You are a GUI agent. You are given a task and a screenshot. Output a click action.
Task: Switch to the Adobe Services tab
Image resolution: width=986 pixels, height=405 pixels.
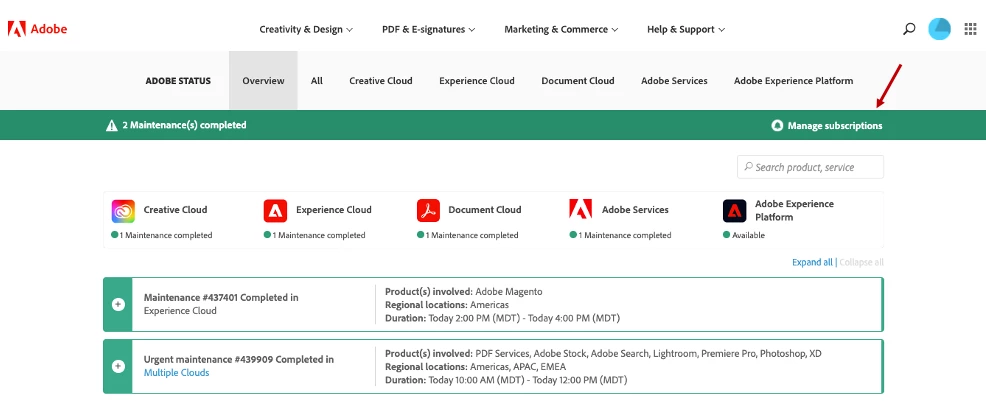coord(674,80)
